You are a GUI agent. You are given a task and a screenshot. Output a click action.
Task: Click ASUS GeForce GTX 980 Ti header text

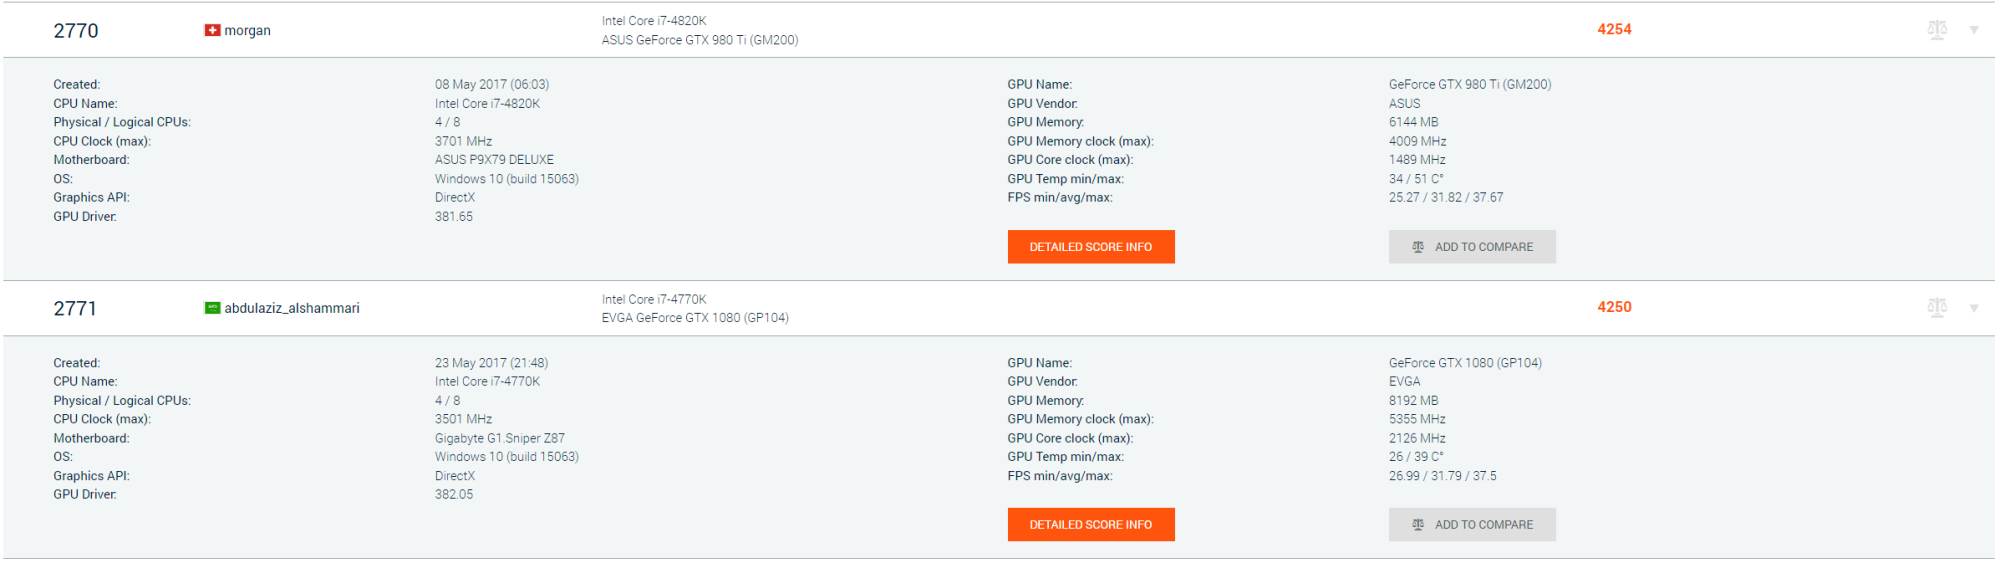(x=700, y=40)
